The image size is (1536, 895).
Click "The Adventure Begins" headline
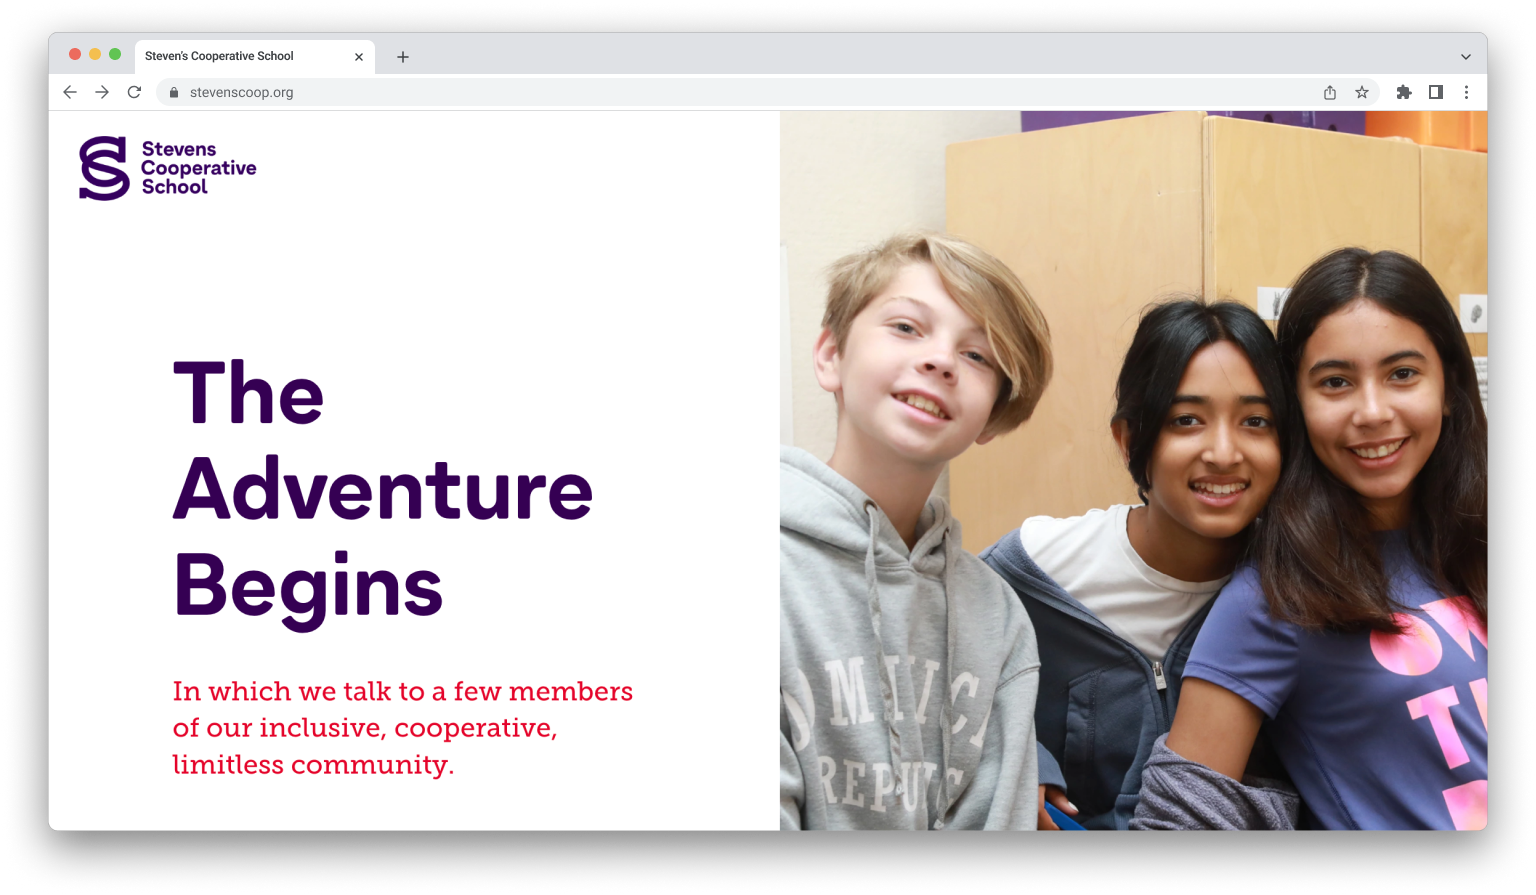pos(383,490)
